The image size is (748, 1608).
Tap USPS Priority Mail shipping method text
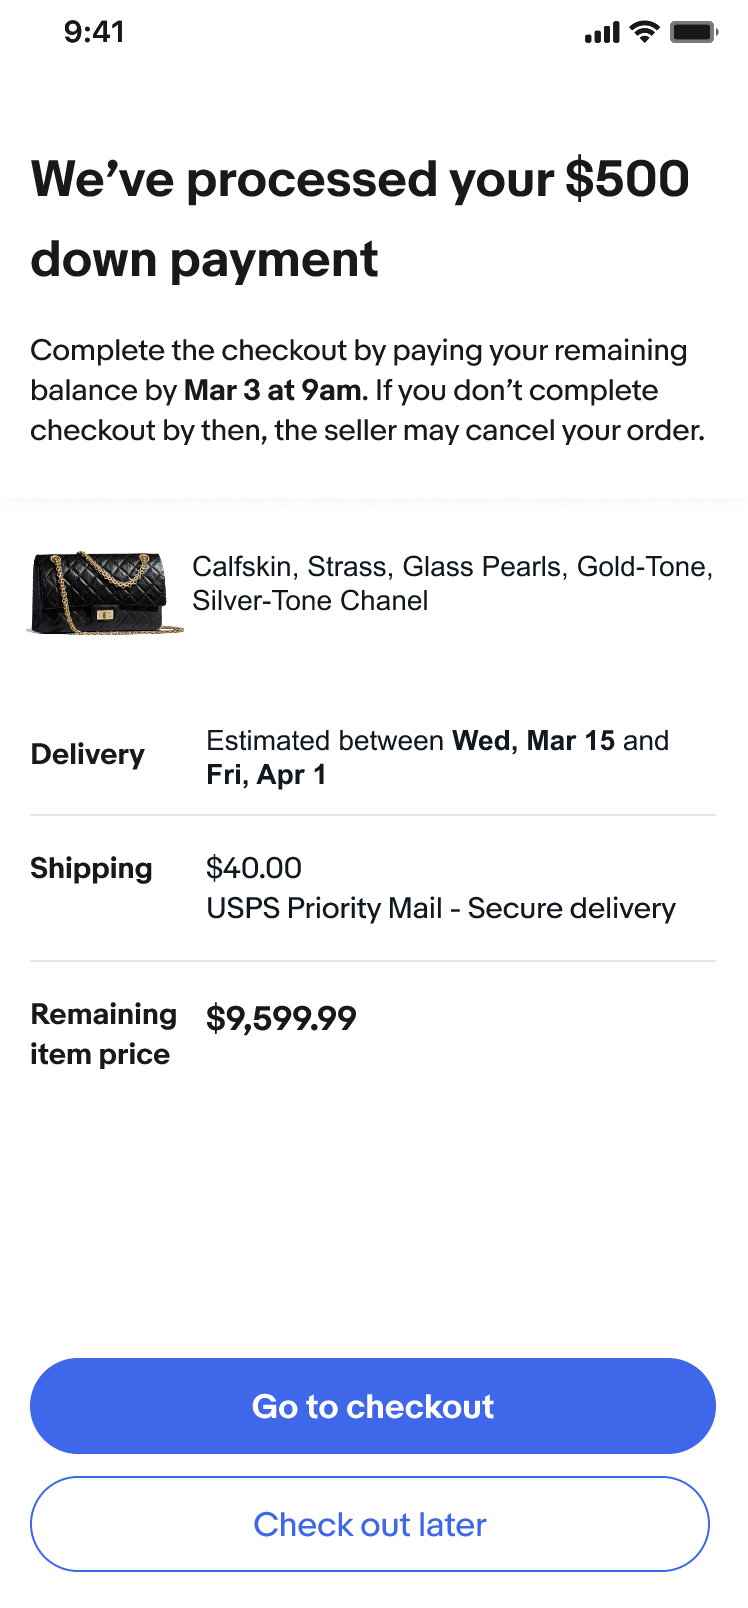441,908
